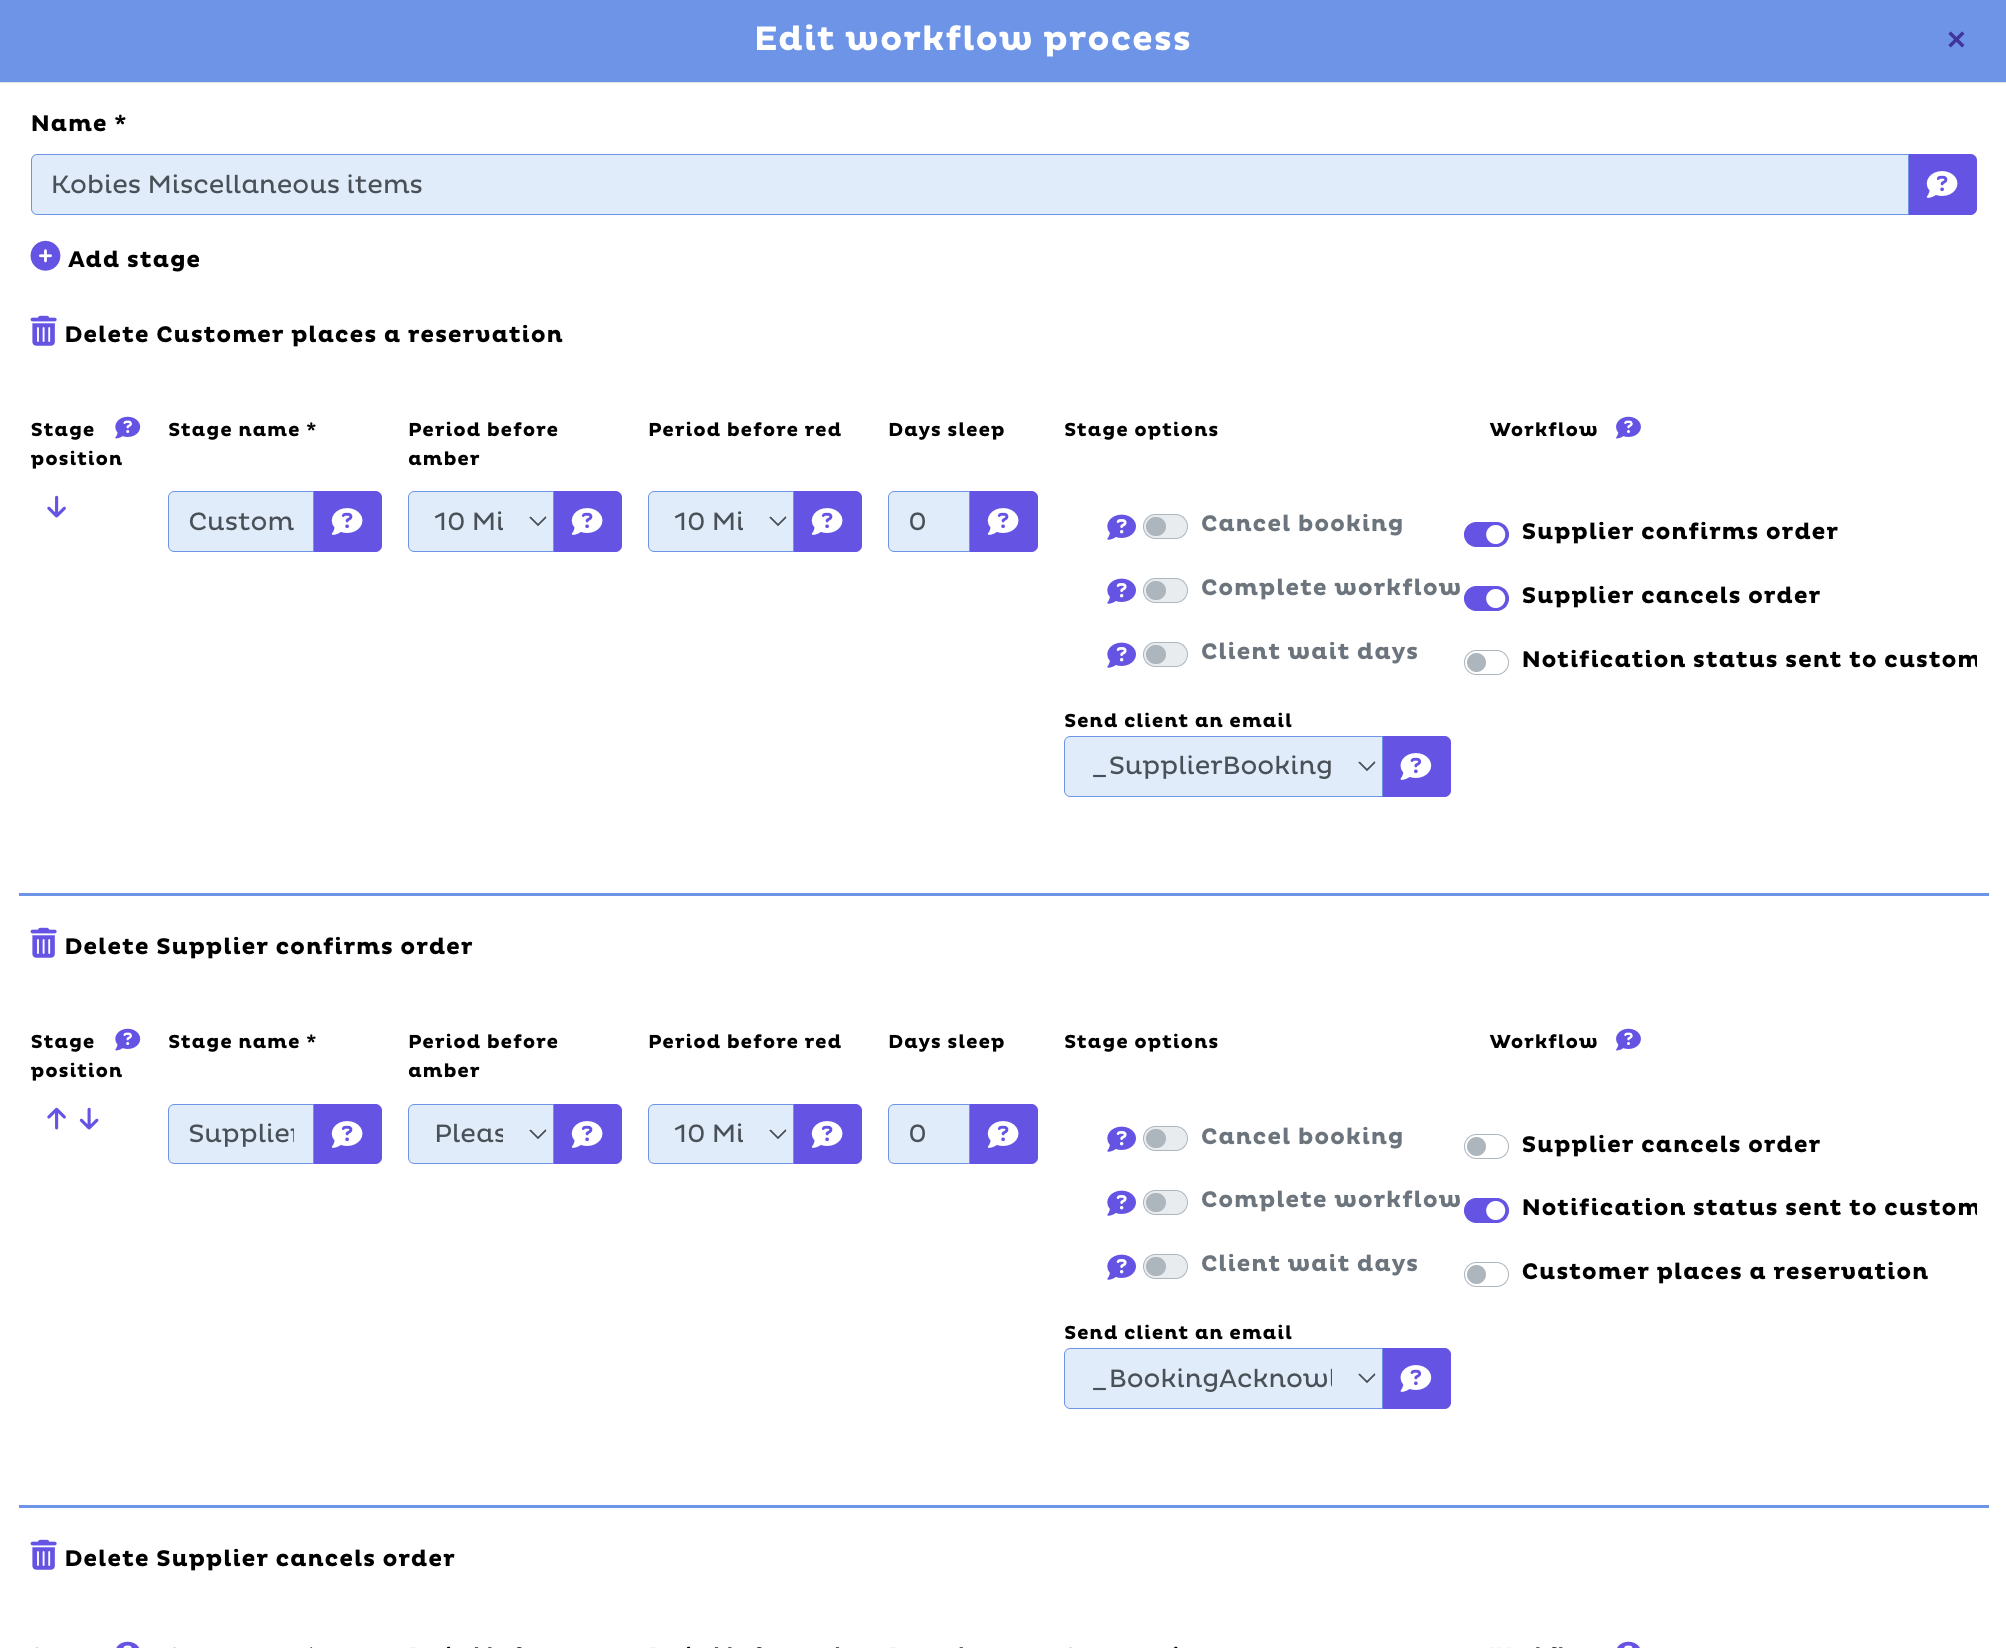The image size is (2006, 1648).
Task: Click Delete Supplier cancels order
Action: (43, 1556)
